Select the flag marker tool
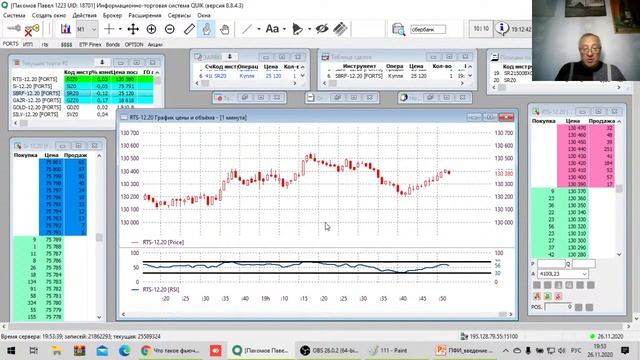 (298, 29)
